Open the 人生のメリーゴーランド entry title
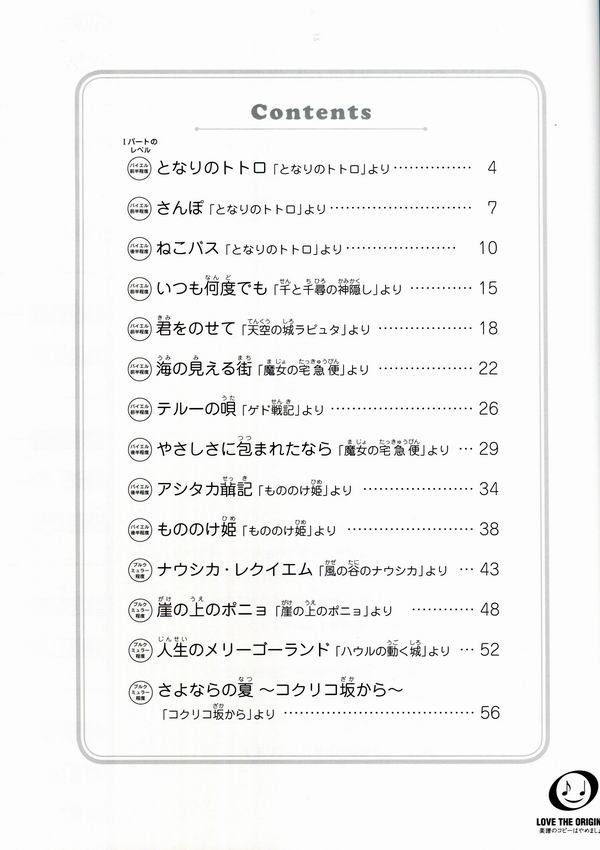The image size is (600, 850). (243, 649)
